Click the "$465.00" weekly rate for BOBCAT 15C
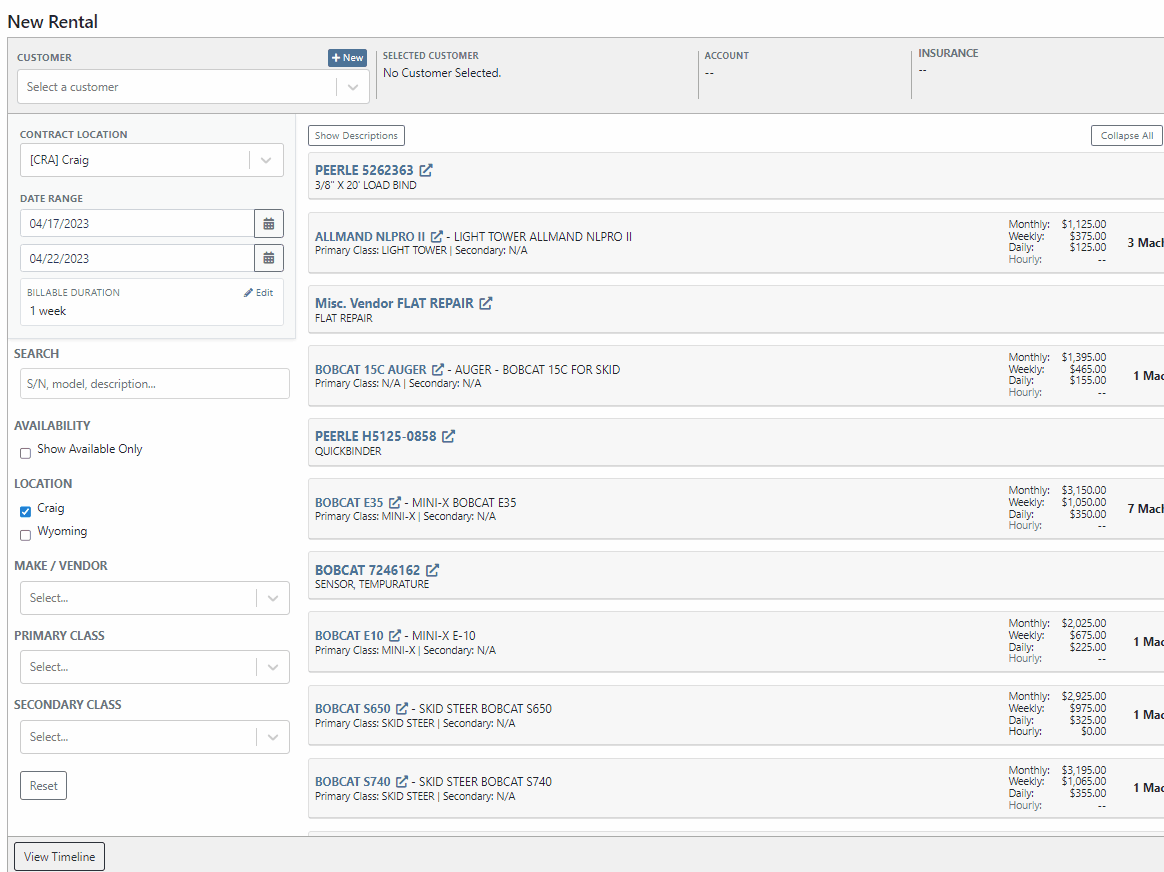Image resolution: width=1164 pixels, height=872 pixels. (1088, 369)
